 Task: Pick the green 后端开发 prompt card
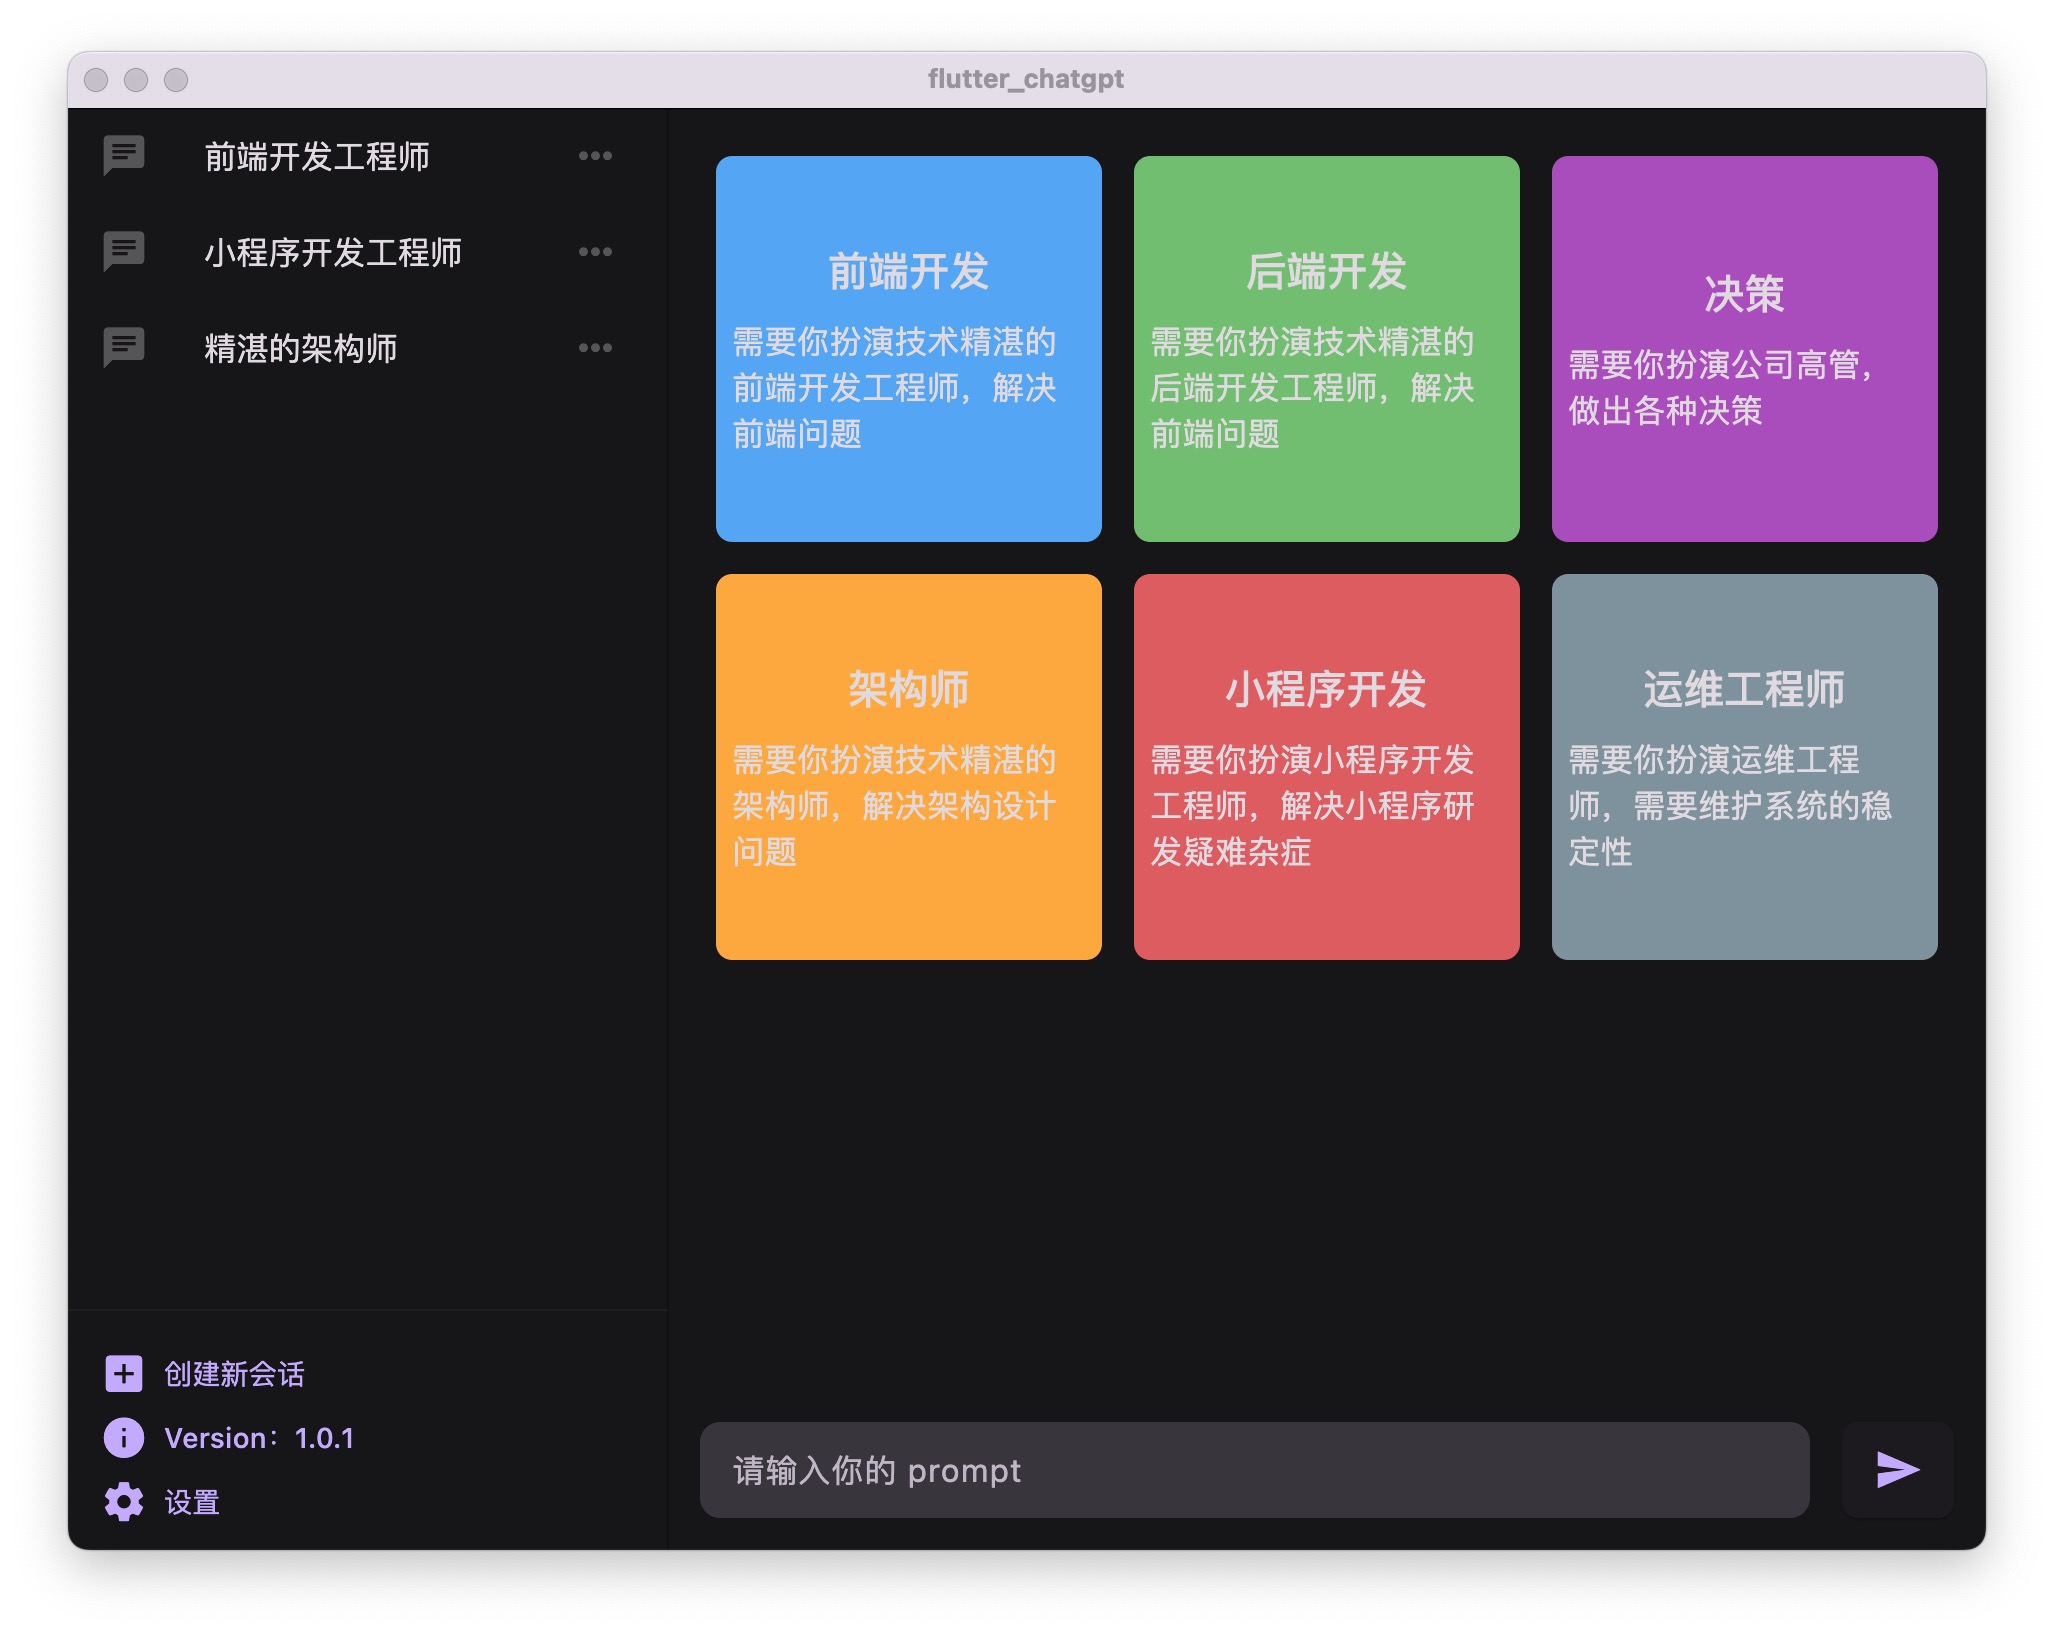pos(1326,348)
